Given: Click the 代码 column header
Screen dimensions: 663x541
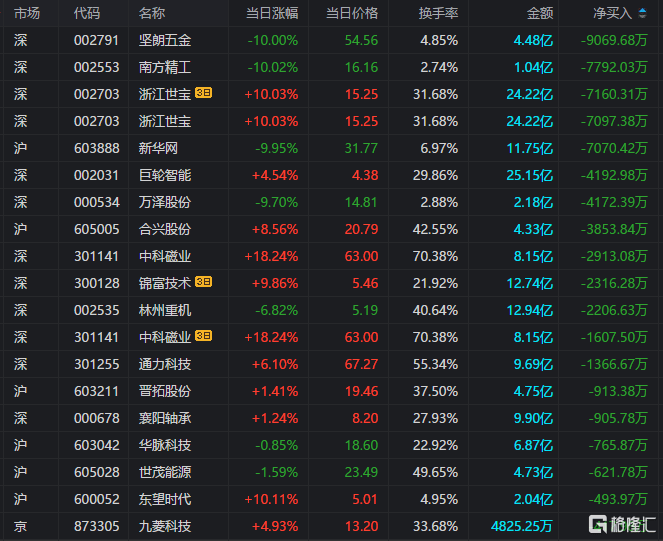Looking at the screenshot, I should pyautogui.click(x=87, y=14).
